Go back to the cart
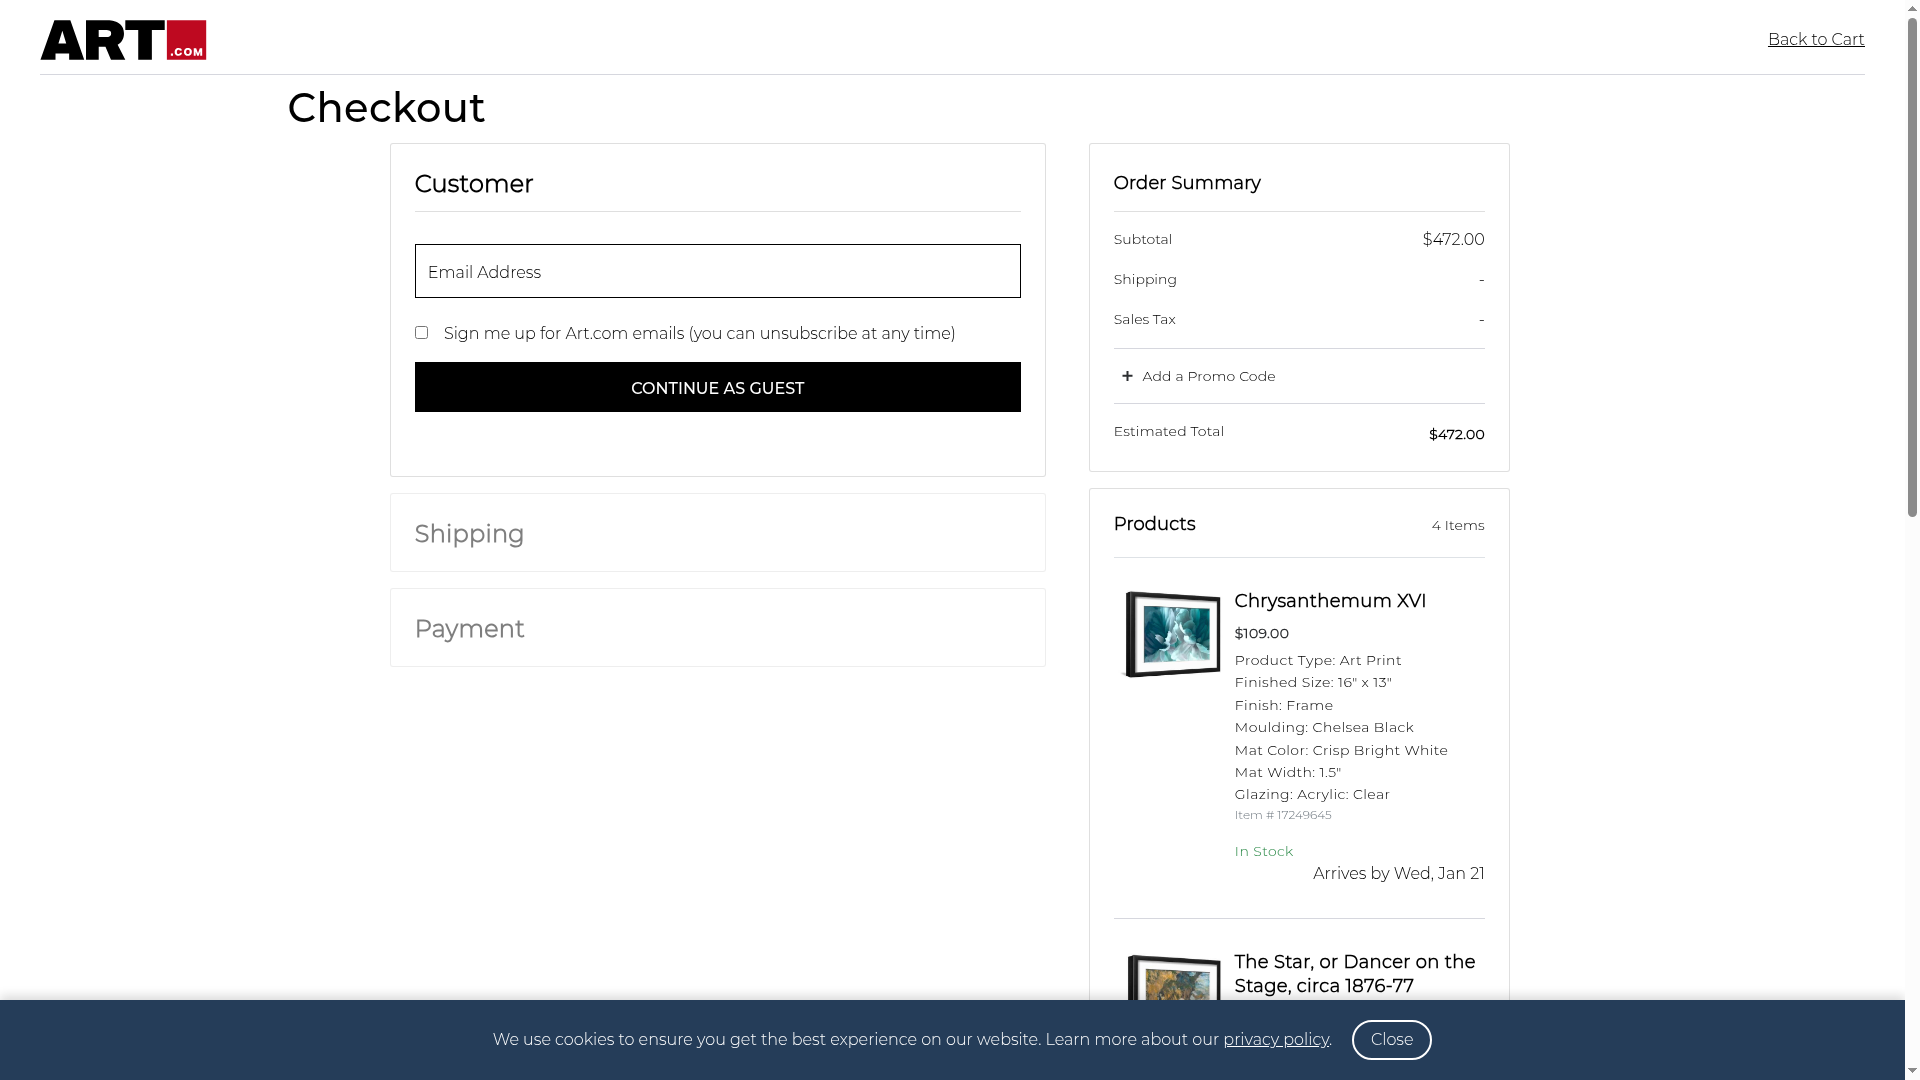Viewport: 1920px width, 1080px height. coord(1815,40)
